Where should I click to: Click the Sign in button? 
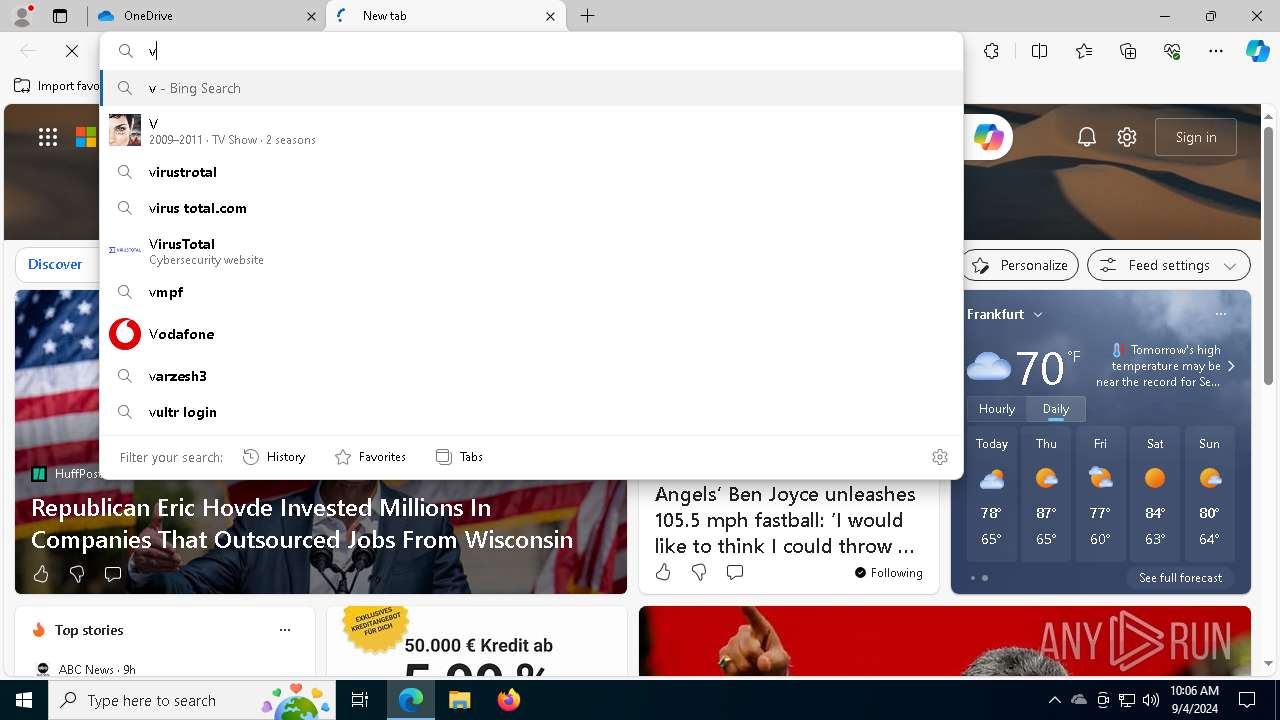(x=1196, y=138)
